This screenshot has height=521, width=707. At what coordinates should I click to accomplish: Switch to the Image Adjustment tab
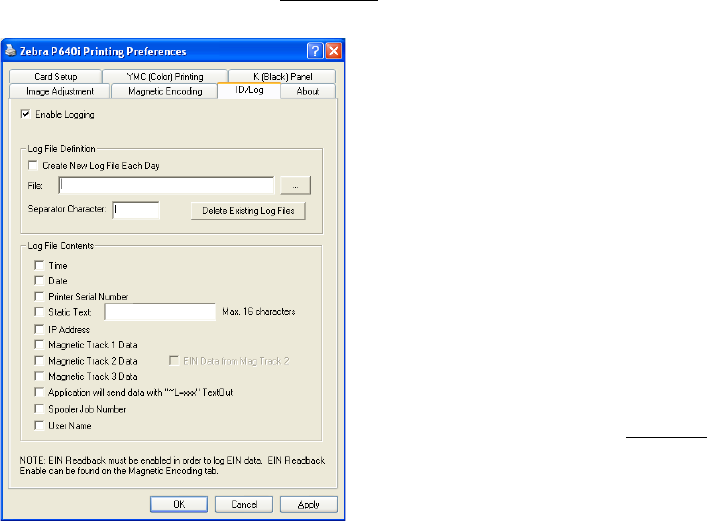click(x=60, y=91)
